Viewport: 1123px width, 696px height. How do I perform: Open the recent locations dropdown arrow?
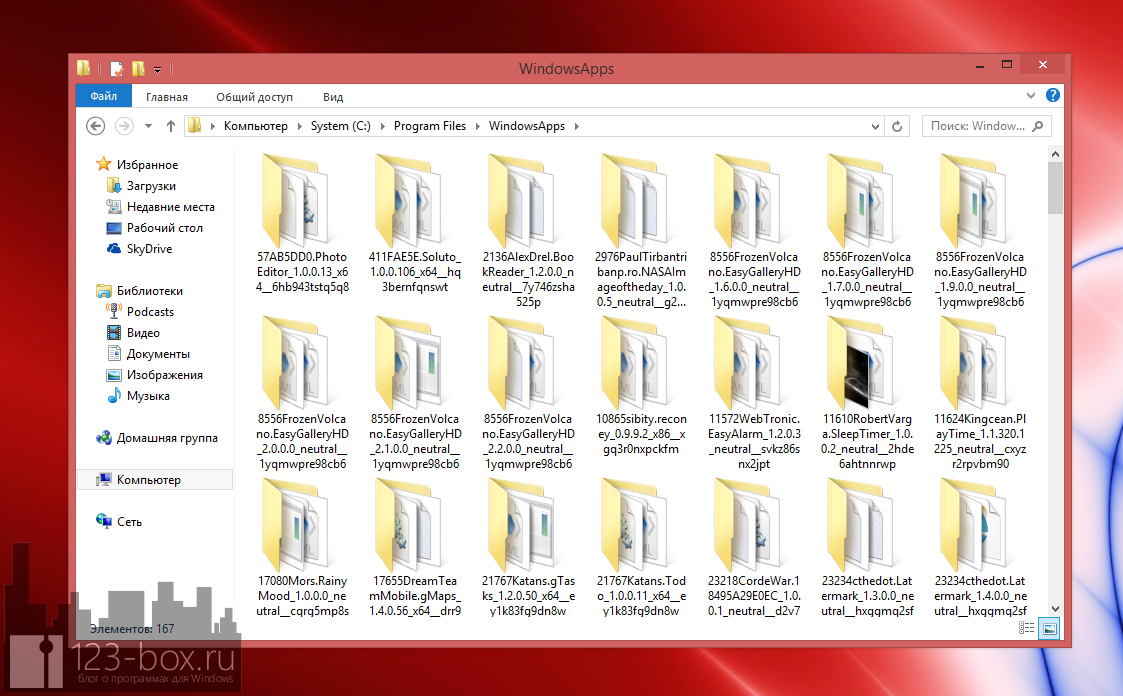pos(148,126)
